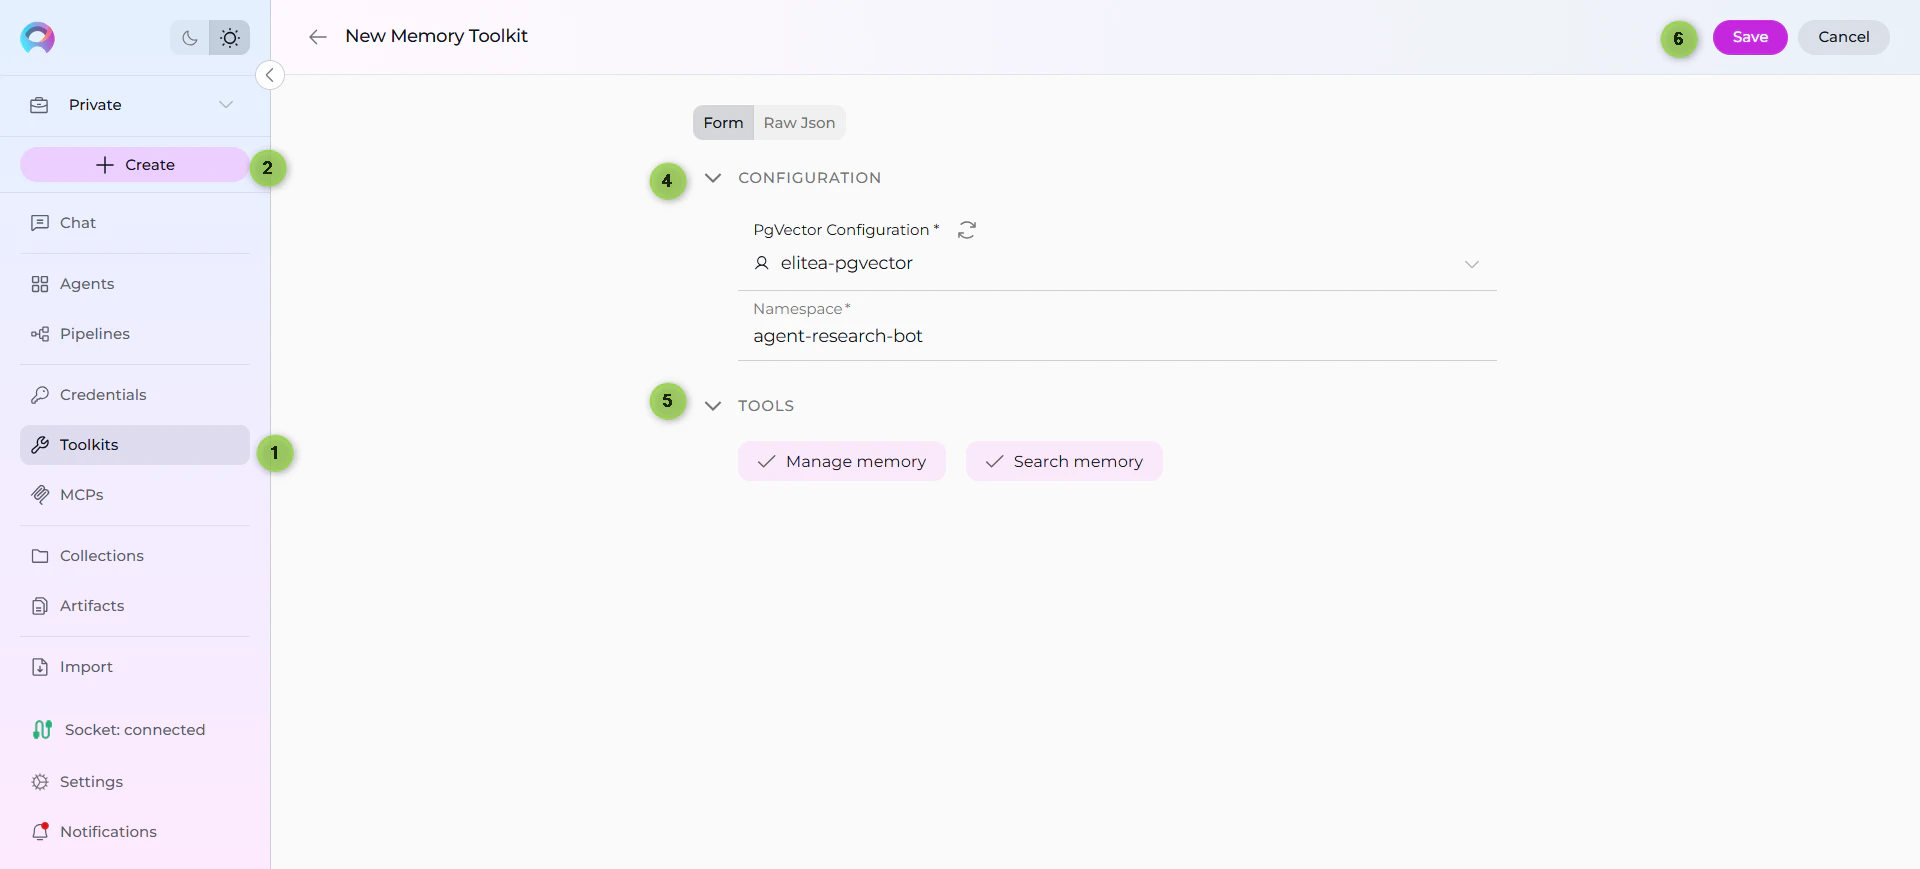Screen dimensions: 1920x869
Task: Open Collections in the sidebar
Action: pyautogui.click(x=135, y=556)
